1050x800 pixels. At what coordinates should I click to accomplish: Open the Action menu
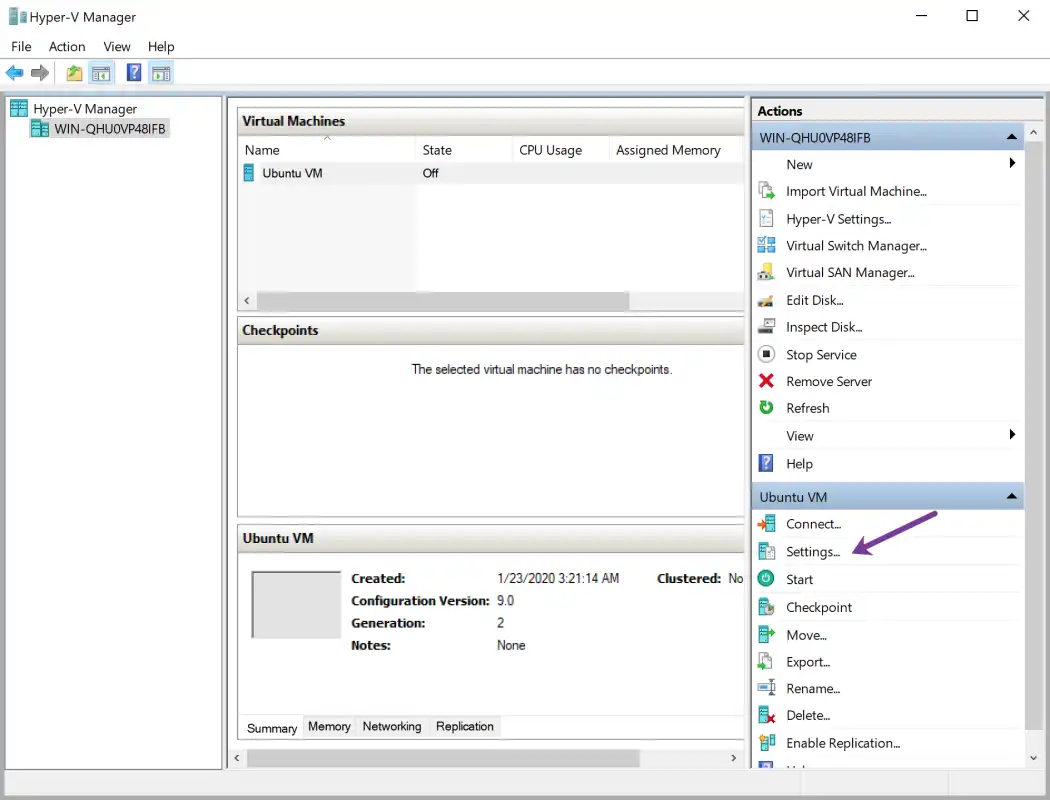(67, 46)
